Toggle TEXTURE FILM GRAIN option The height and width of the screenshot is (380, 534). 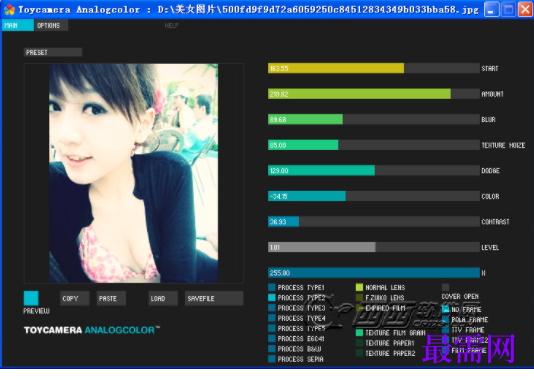391,333
